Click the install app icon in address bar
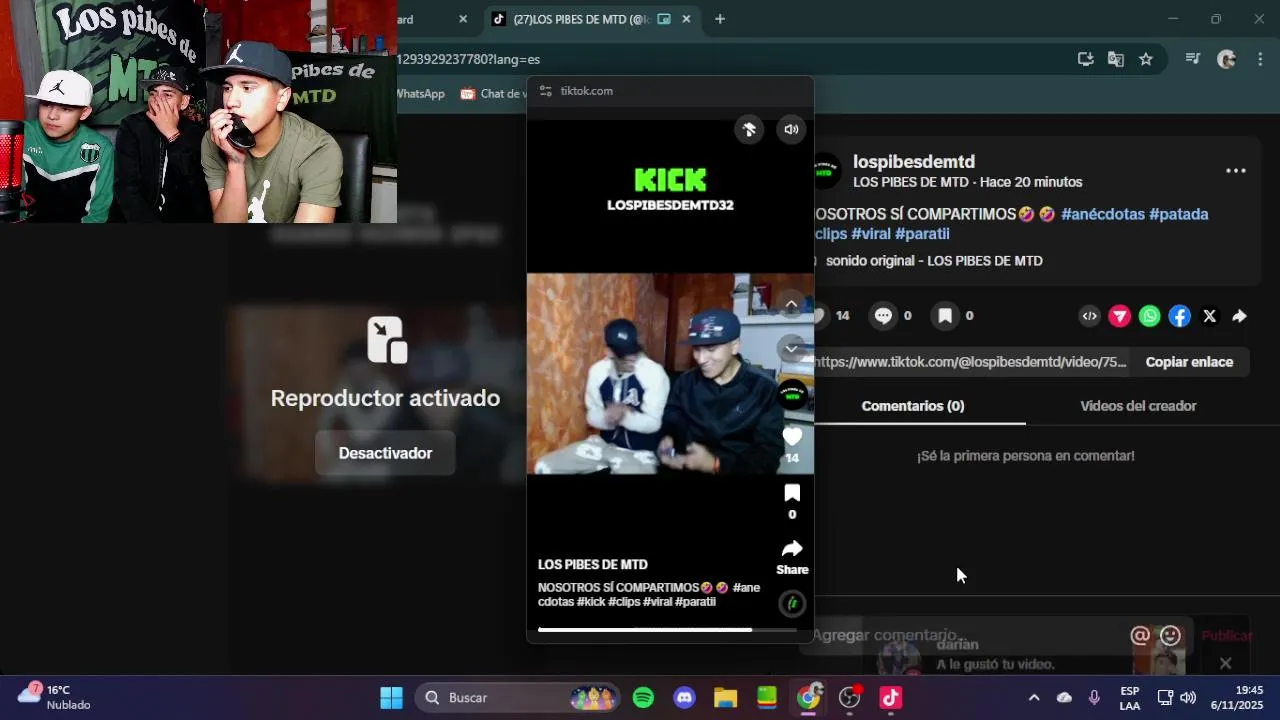Image resolution: width=1280 pixels, height=720 pixels. point(1085,59)
